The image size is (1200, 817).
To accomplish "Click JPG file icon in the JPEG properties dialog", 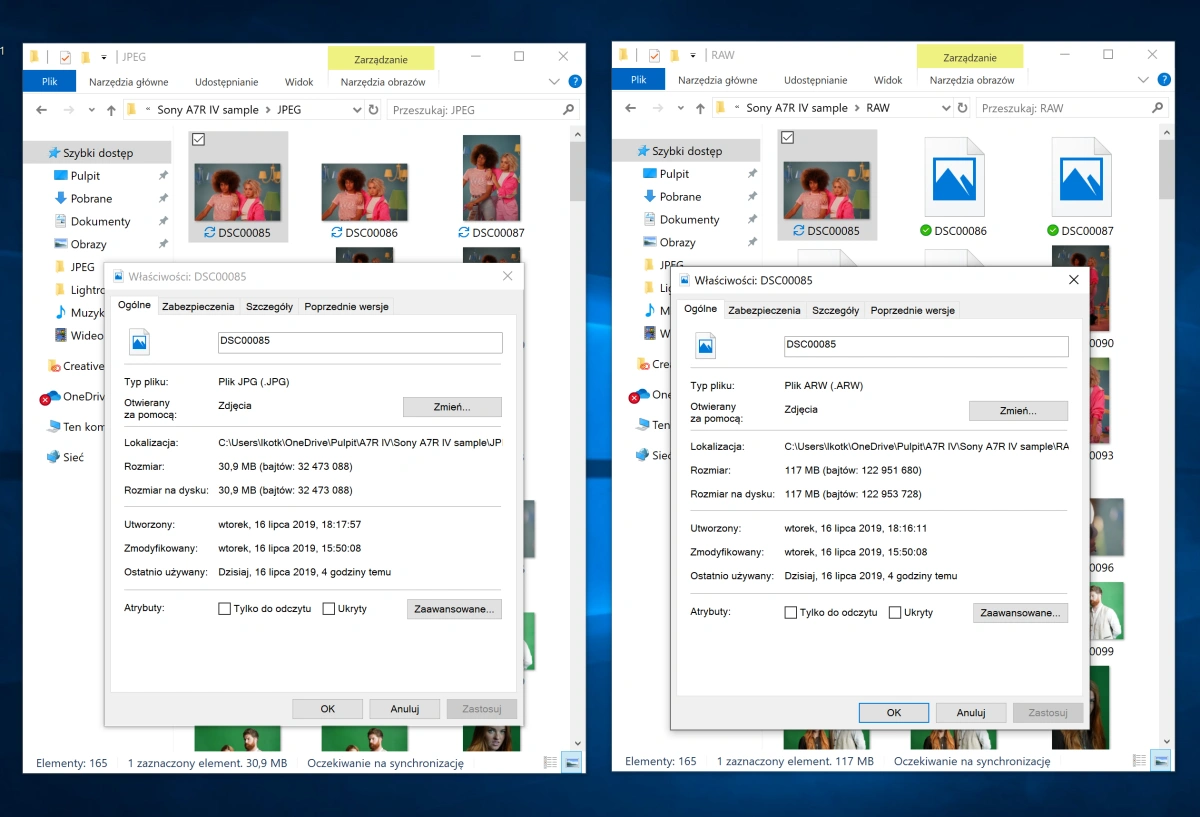I will pyautogui.click(x=139, y=342).
